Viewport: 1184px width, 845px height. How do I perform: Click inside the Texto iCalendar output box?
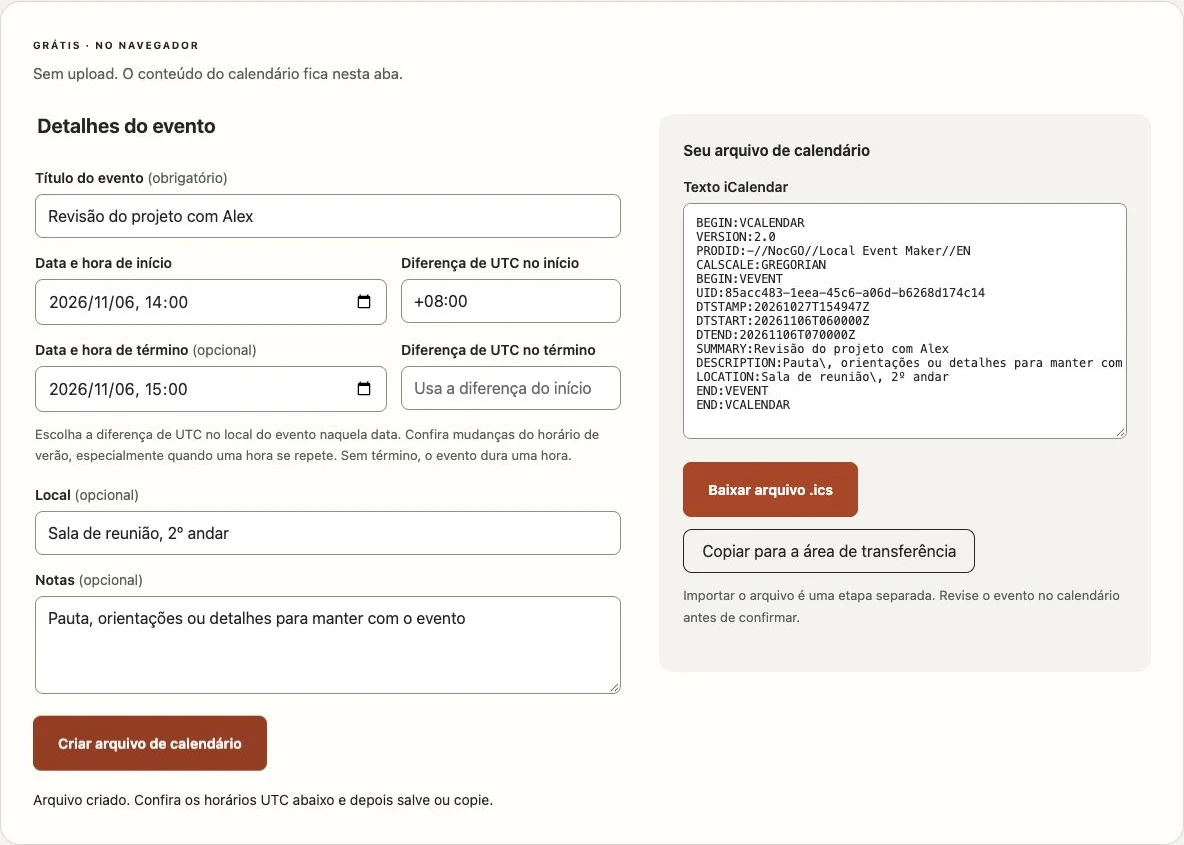tap(905, 321)
